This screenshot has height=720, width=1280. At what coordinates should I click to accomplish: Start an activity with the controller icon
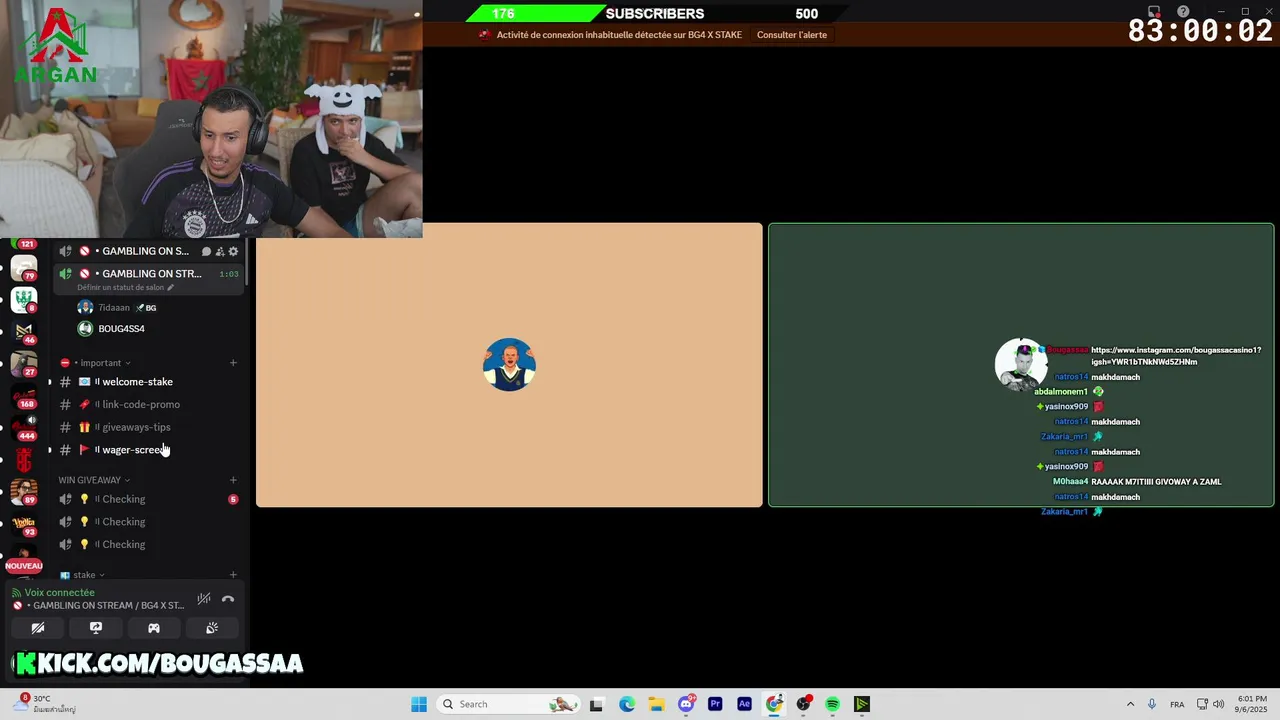coord(154,628)
